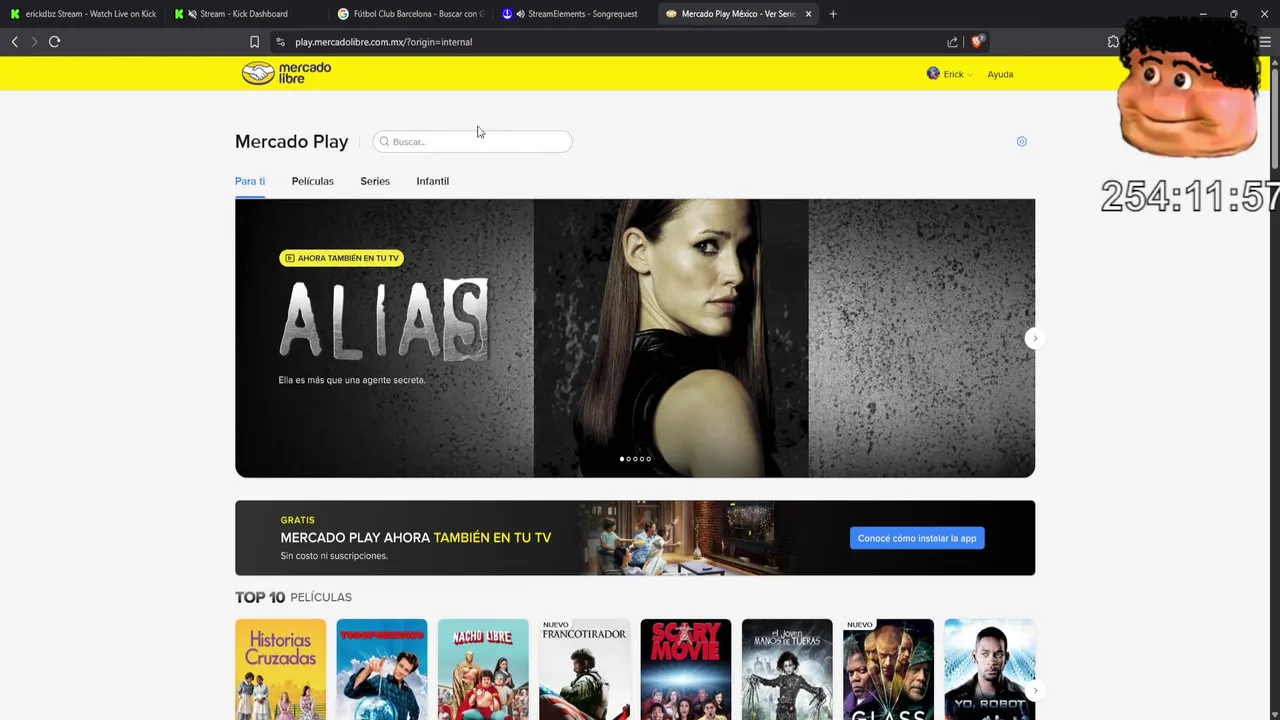The width and height of the screenshot is (1280, 720).
Task: Switch to the Para ti tab
Action: pos(250,181)
